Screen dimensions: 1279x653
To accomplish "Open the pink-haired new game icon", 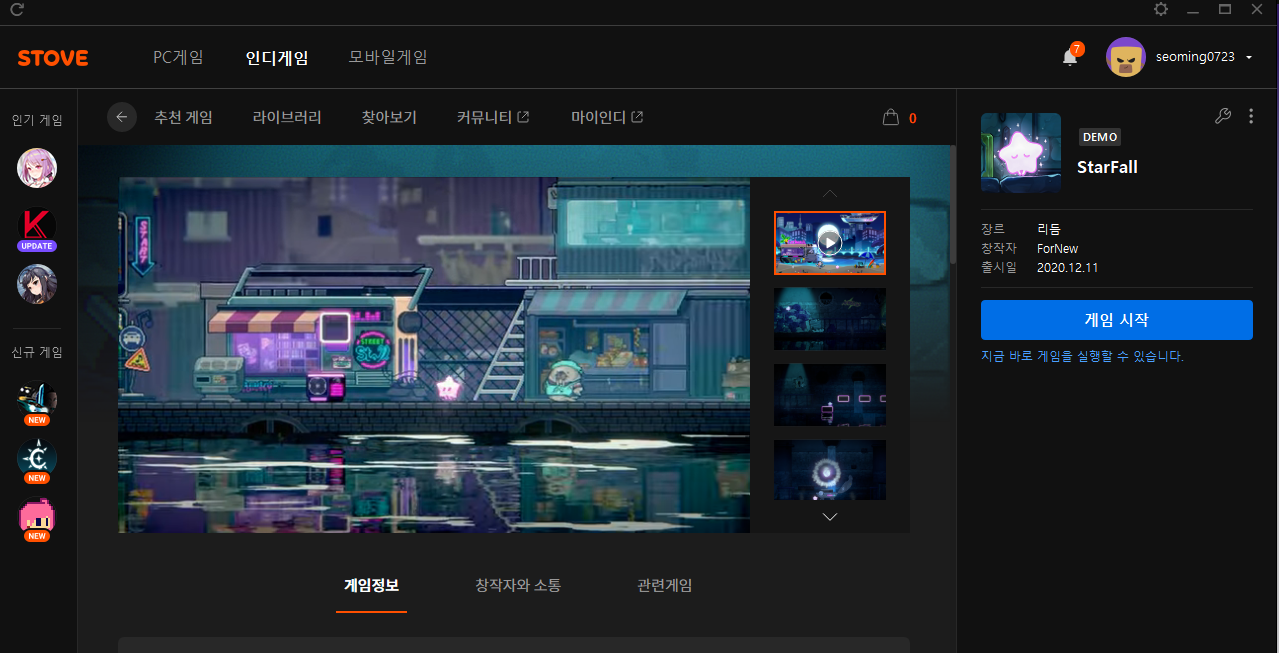I will click(x=37, y=518).
